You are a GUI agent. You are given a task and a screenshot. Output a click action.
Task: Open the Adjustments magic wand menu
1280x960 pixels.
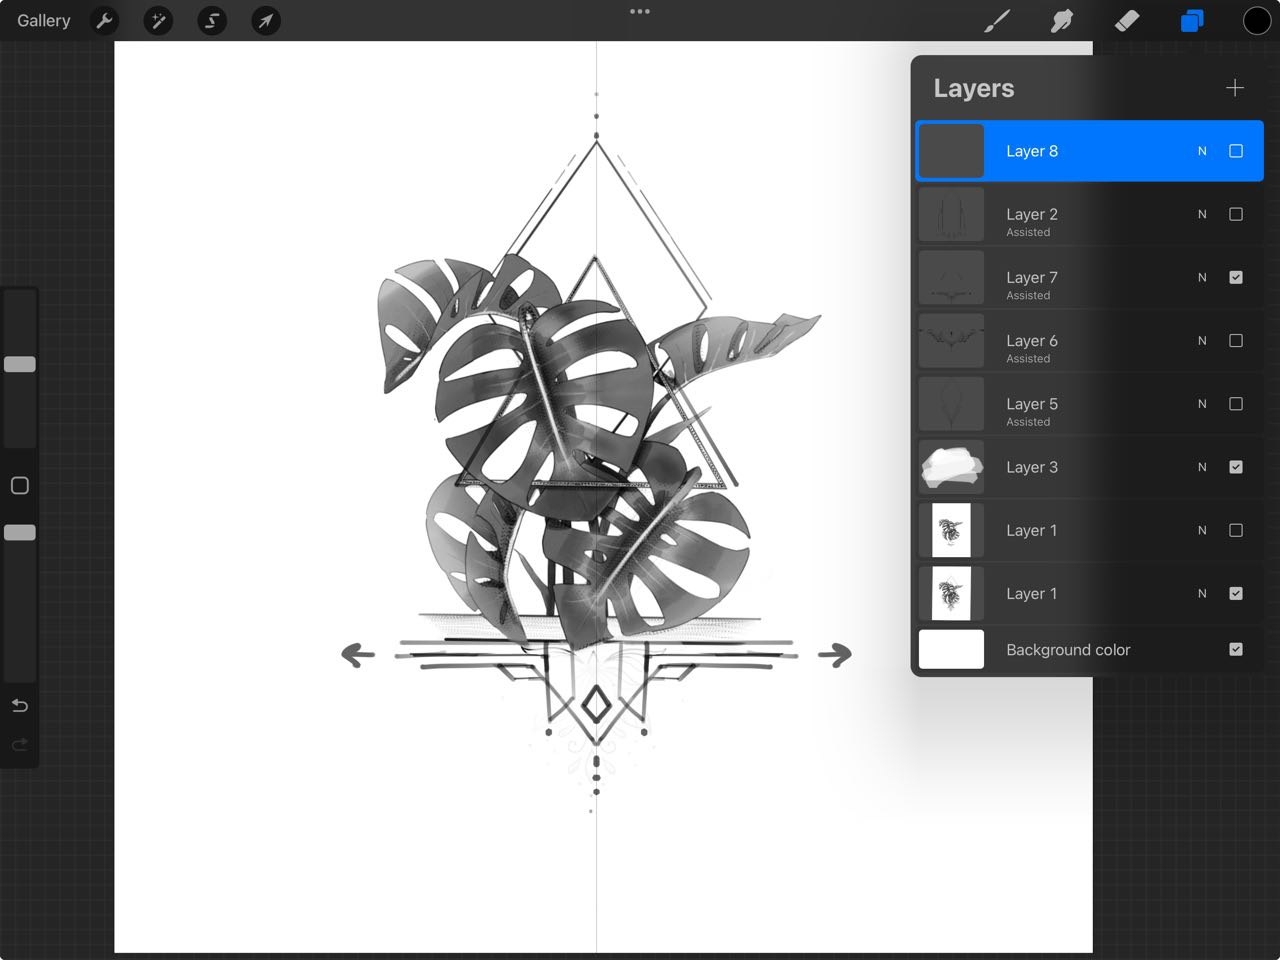[x=158, y=21]
